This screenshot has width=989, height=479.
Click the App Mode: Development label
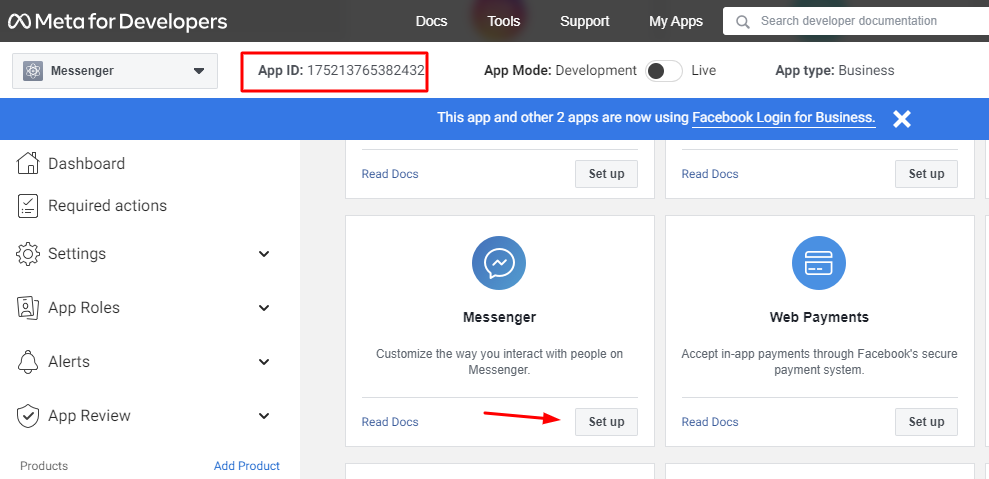pyautogui.click(x=560, y=71)
